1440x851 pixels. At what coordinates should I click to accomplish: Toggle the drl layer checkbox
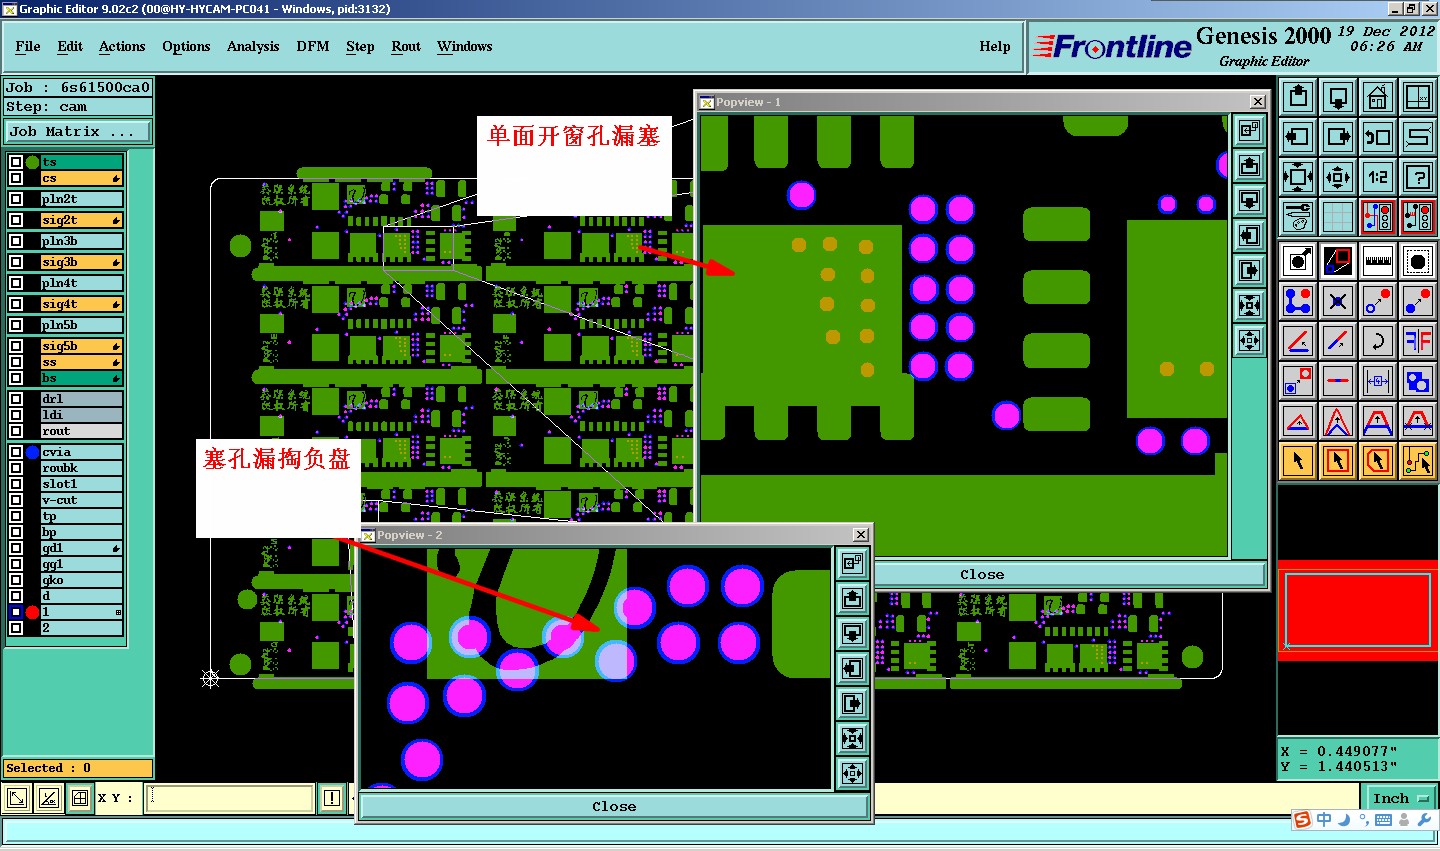(16, 399)
